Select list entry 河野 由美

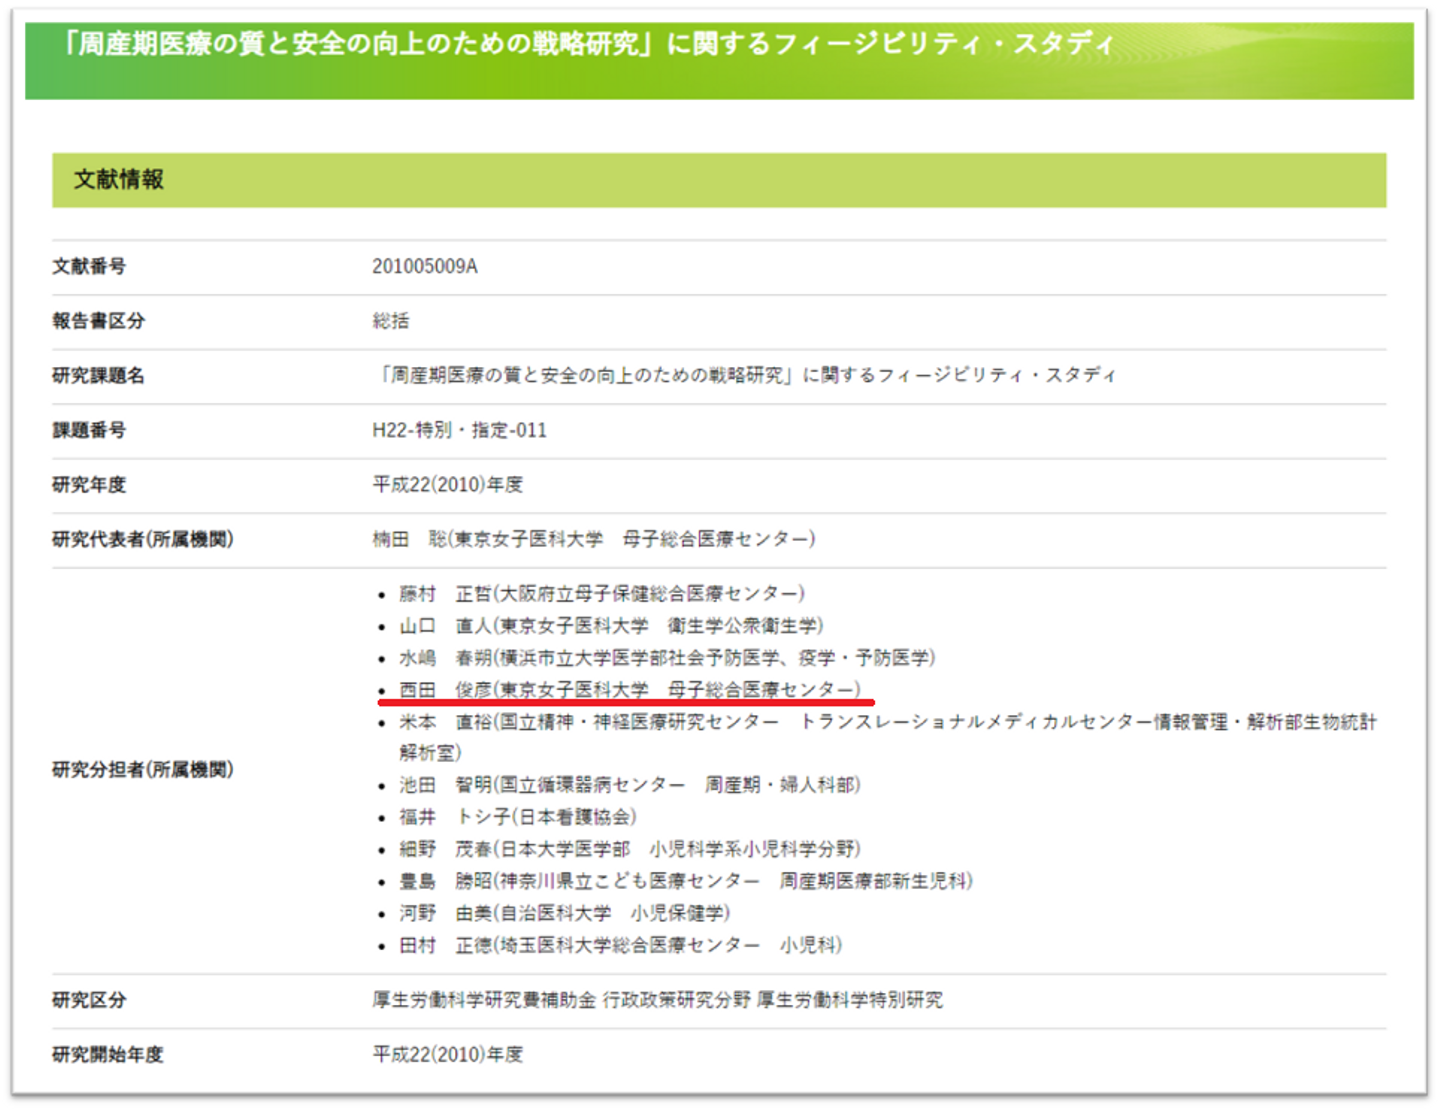565,913
